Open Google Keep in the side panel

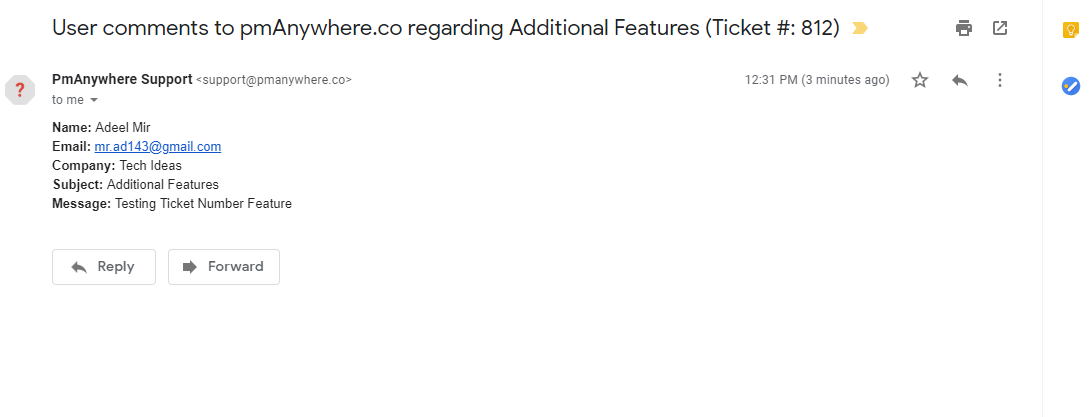tap(1070, 31)
